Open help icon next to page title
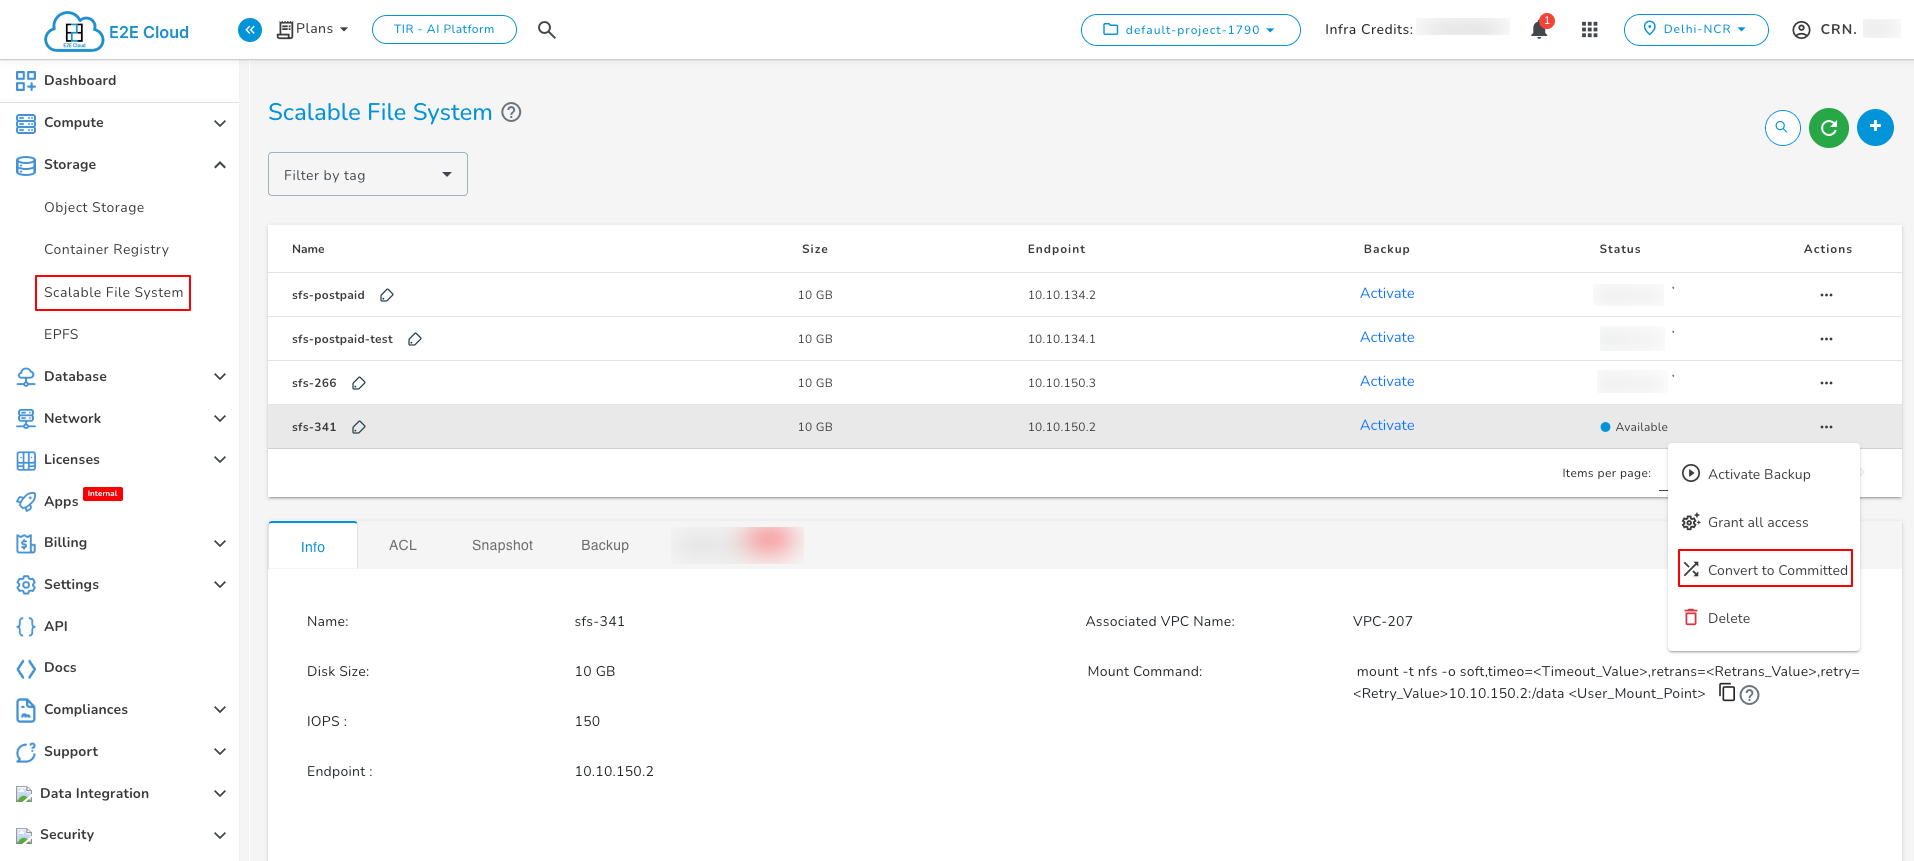The image size is (1914, 861). (x=511, y=112)
